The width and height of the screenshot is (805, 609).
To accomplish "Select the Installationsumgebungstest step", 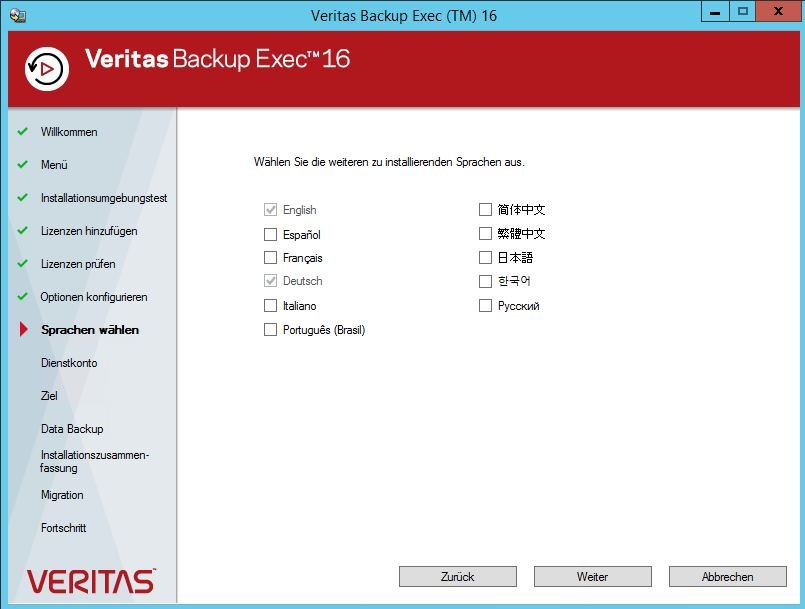I will click(x=104, y=198).
